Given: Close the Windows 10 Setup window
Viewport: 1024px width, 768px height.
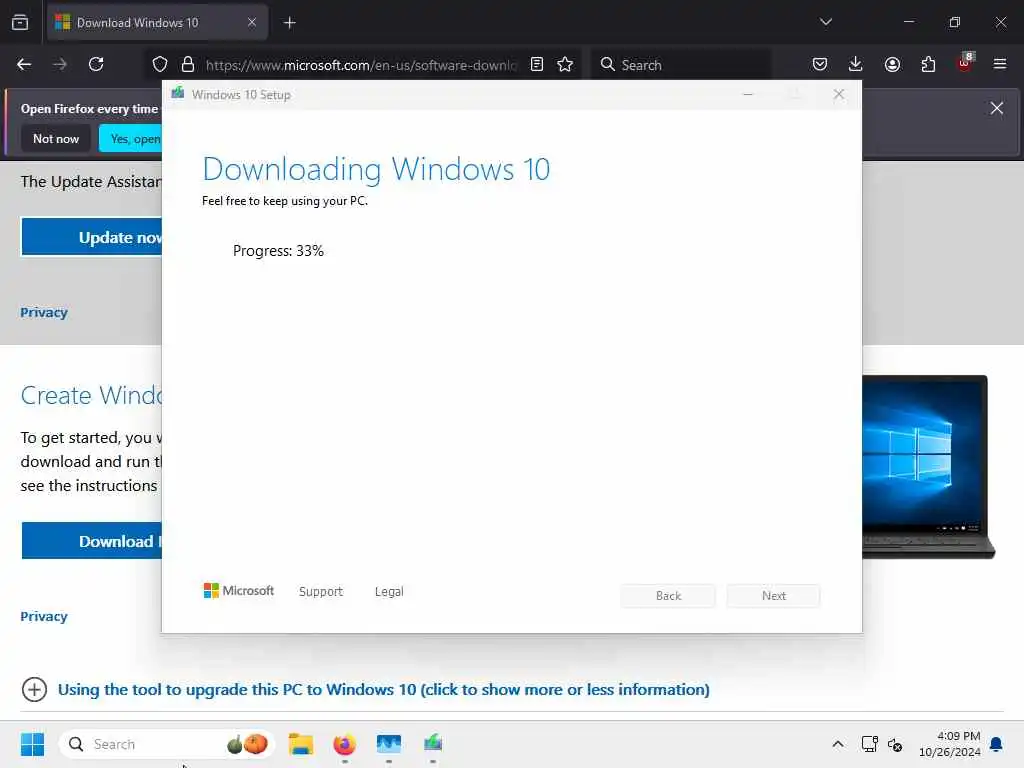Looking at the screenshot, I should pyautogui.click(x=839, y=95).
